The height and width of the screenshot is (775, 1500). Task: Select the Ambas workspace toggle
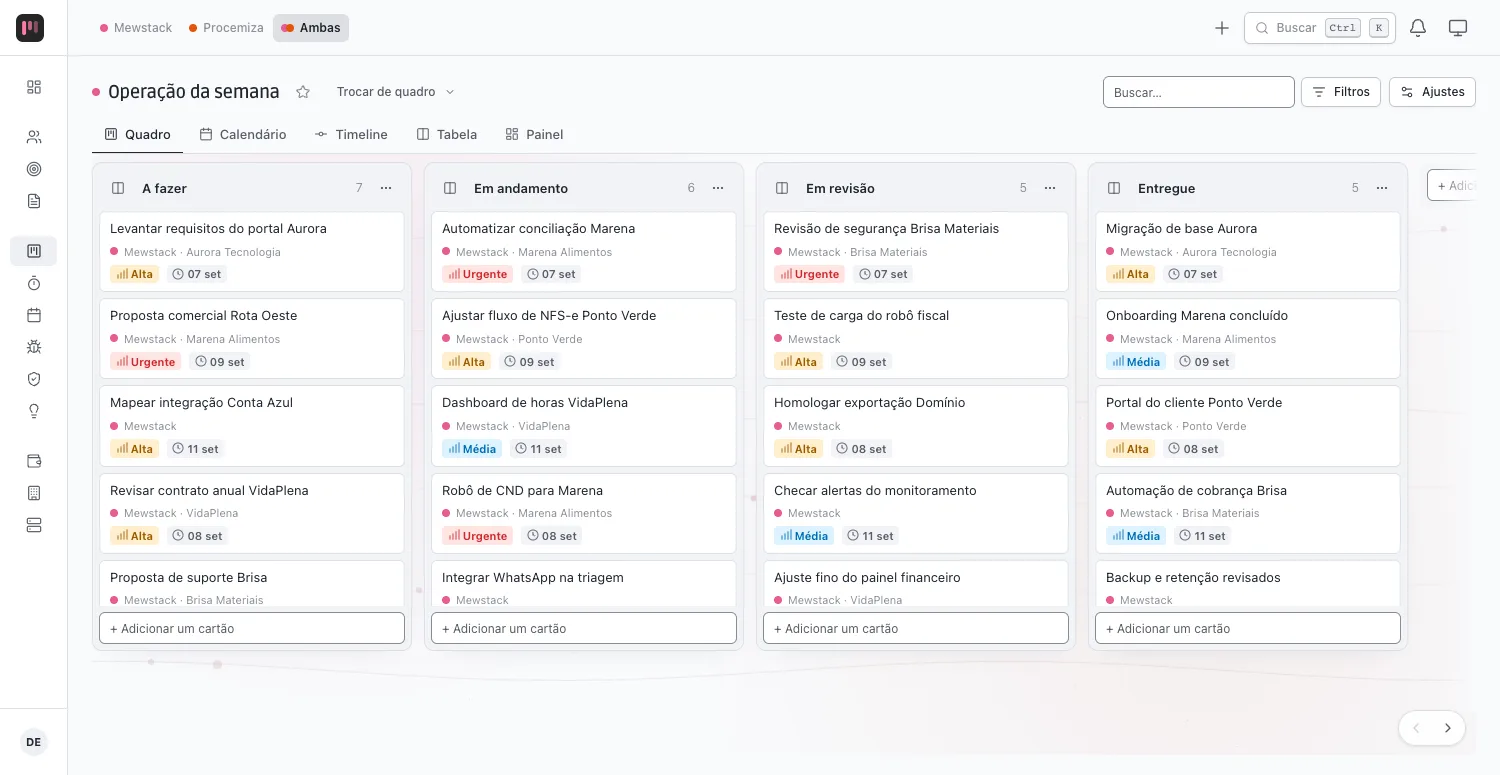(311, 28)
